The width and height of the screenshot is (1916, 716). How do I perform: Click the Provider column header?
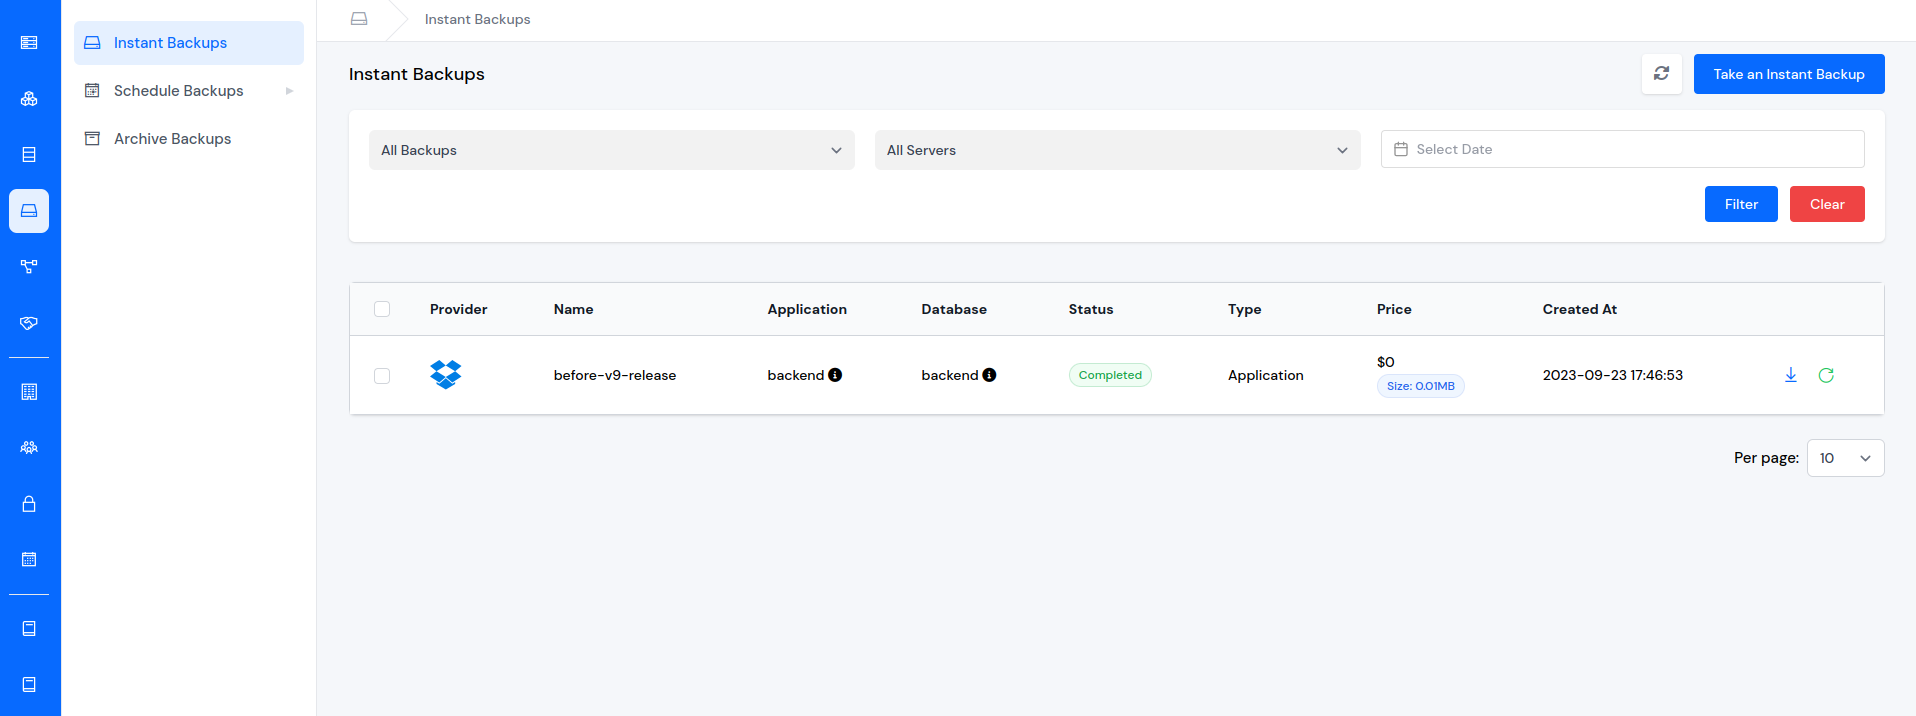point(459,309)
